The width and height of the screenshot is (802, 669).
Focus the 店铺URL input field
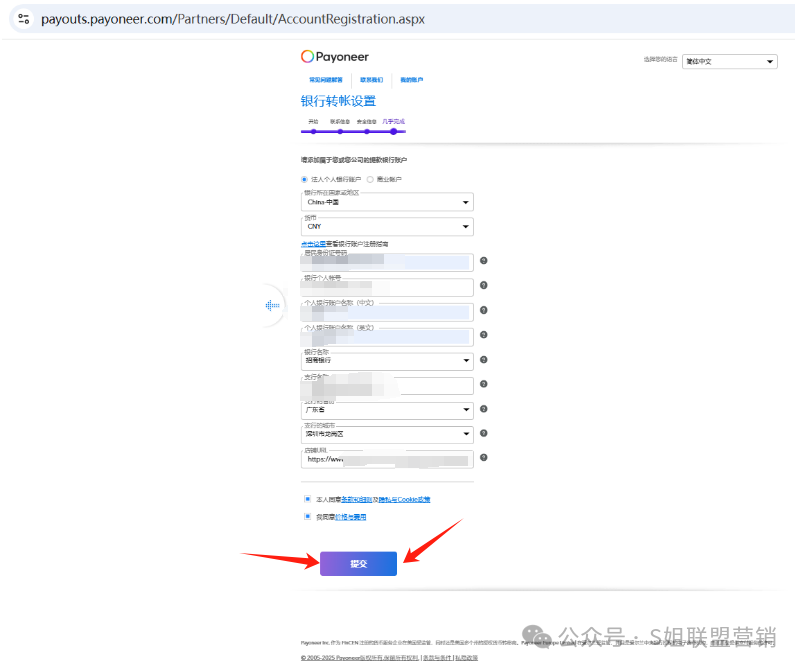pyautogui.click(x=387, y=459)
